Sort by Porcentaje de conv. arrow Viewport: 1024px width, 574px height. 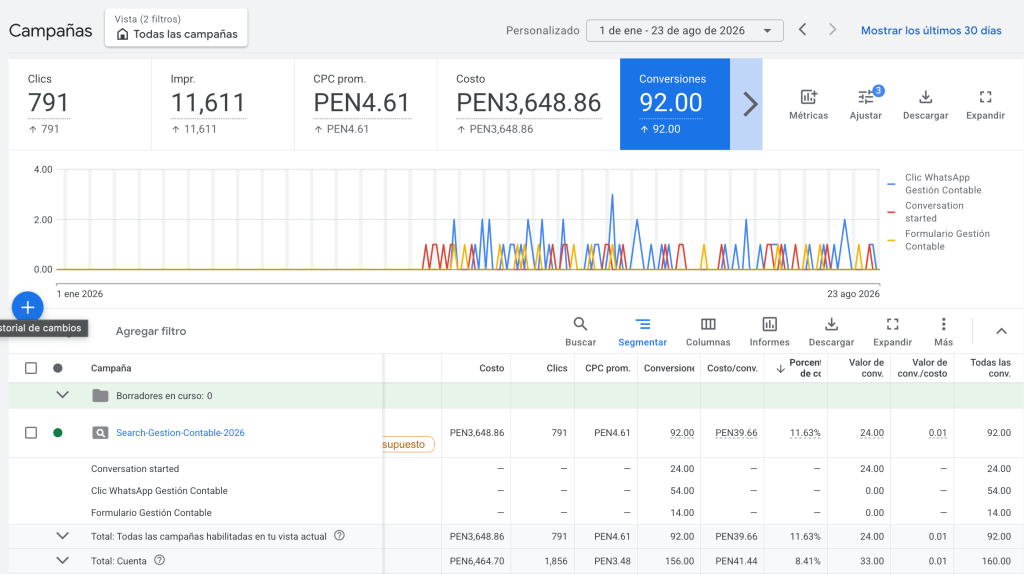[780, 368]
